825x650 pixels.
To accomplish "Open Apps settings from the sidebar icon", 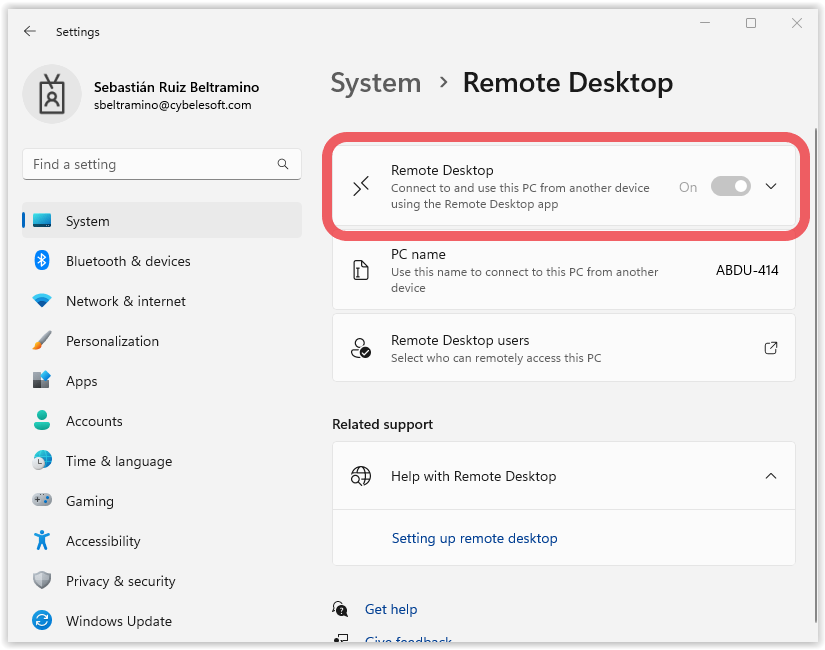I will [42, 381].
